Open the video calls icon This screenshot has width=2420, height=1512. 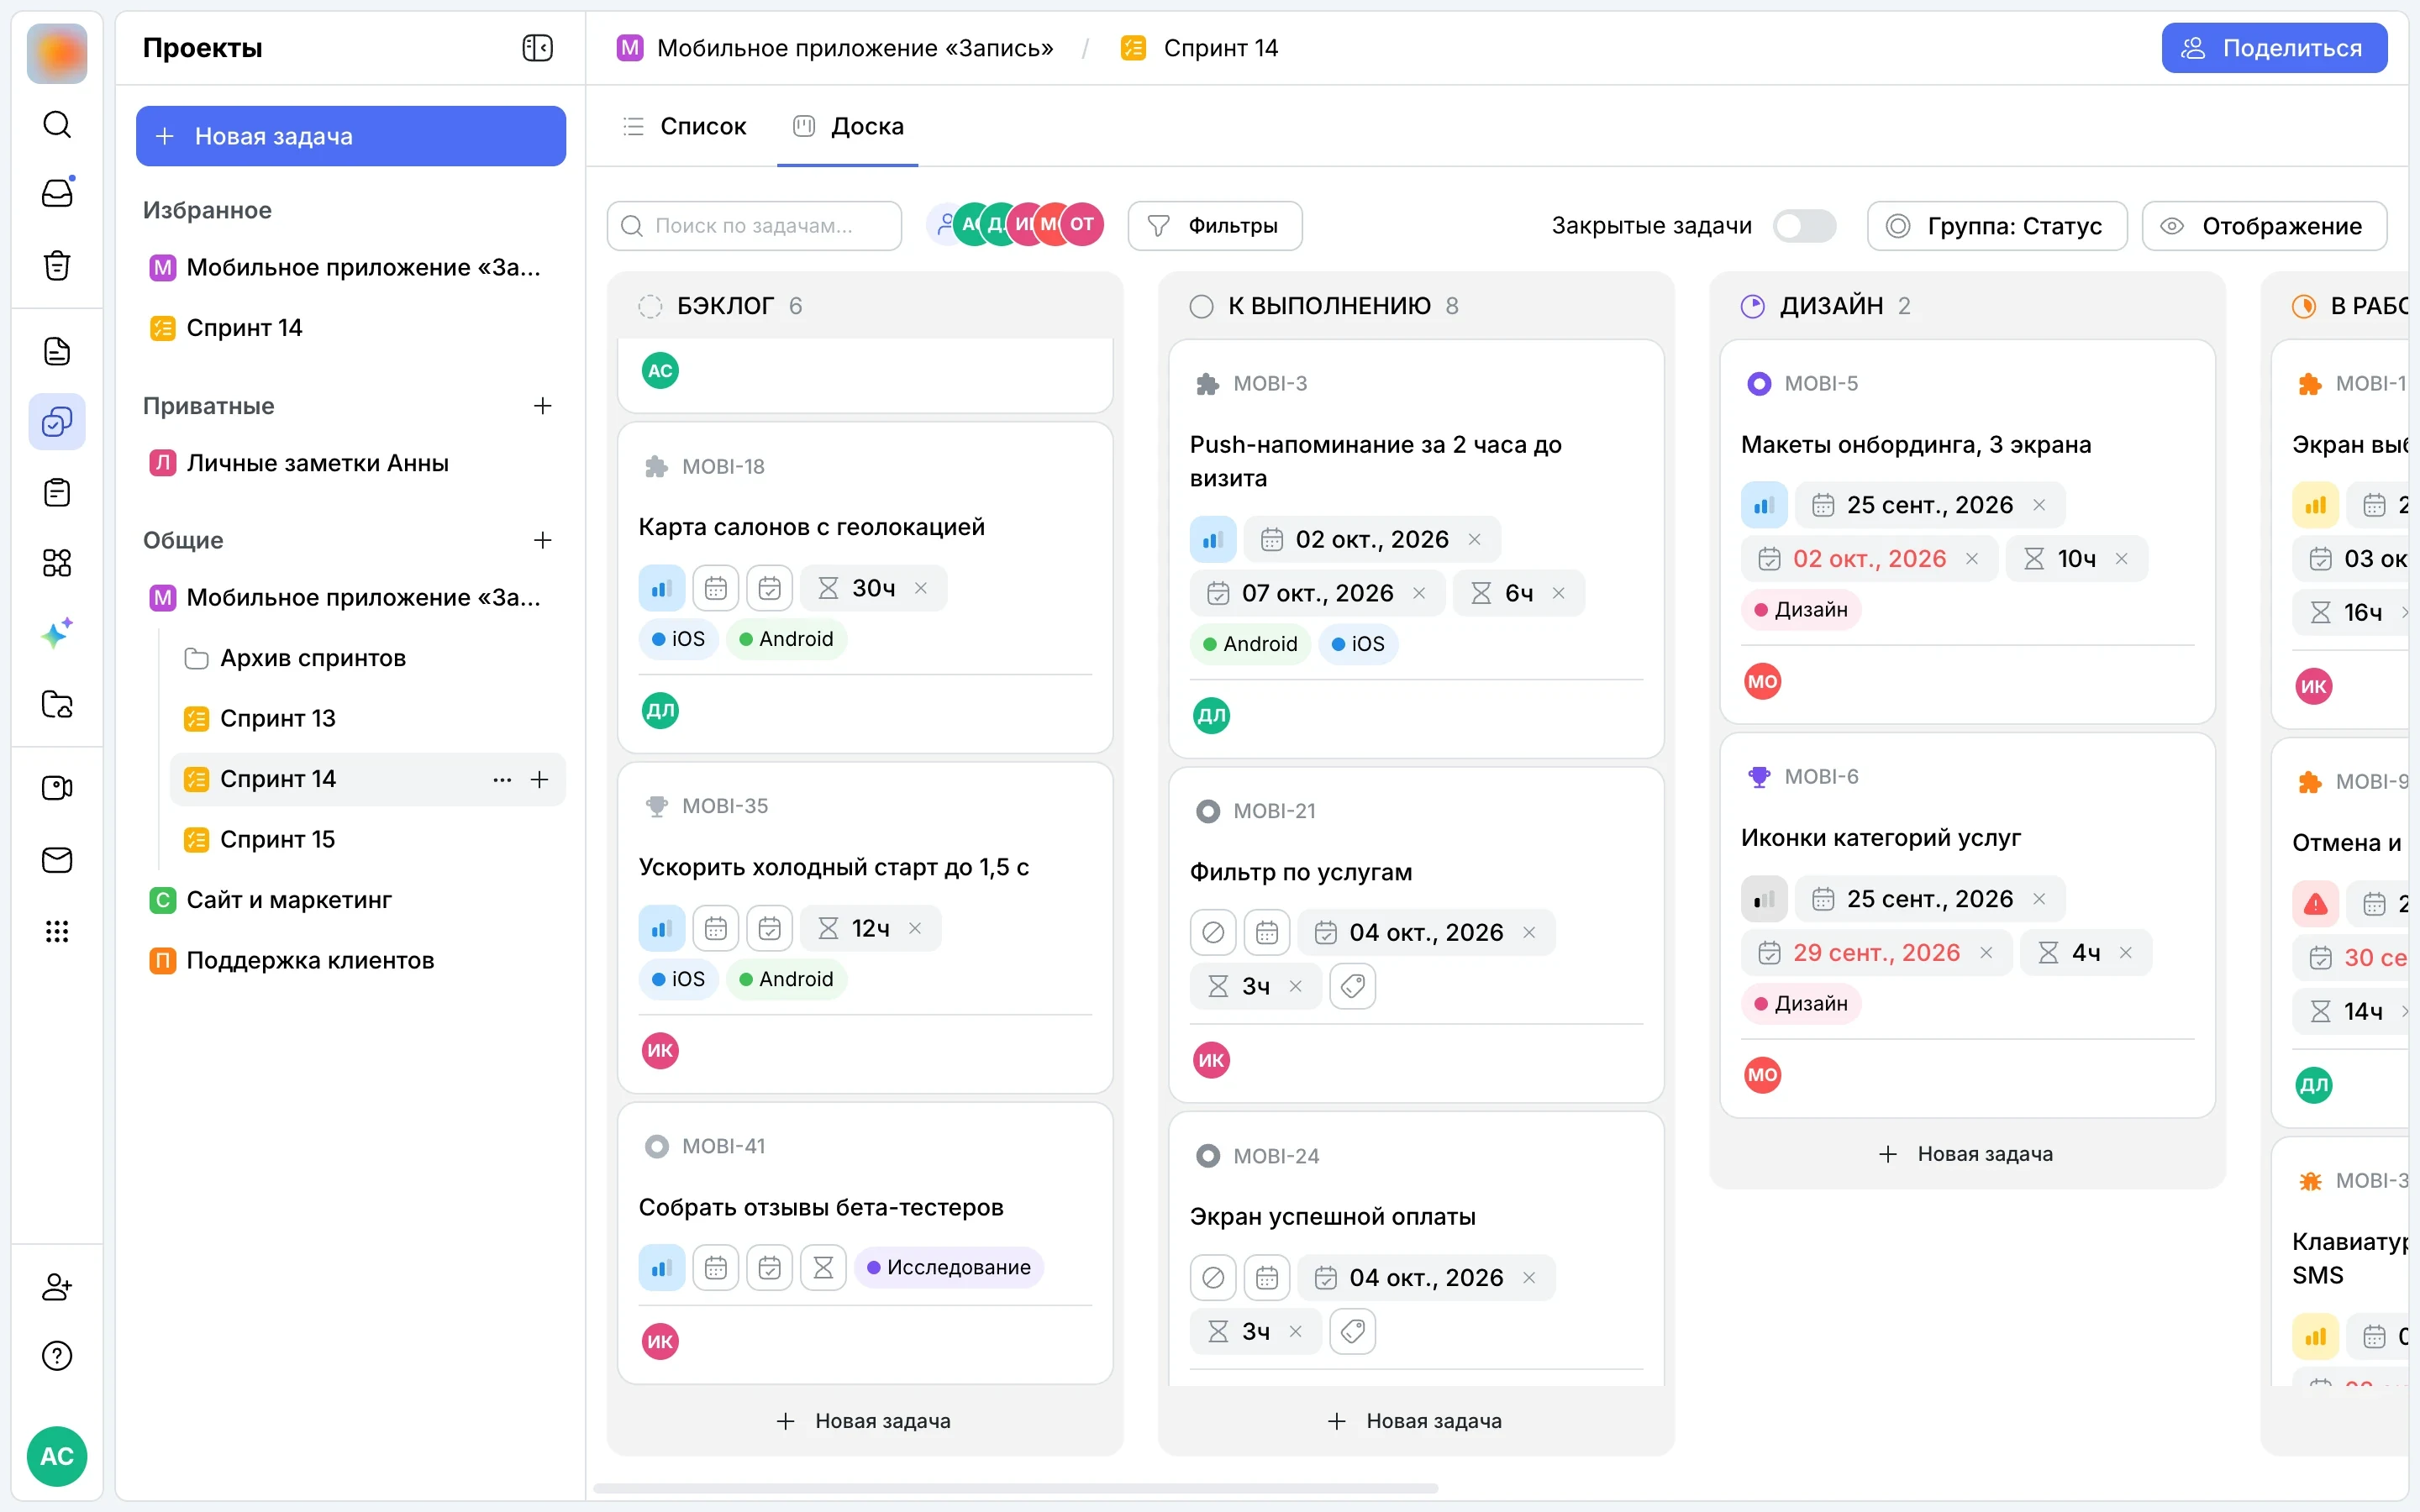coord(57,788)
